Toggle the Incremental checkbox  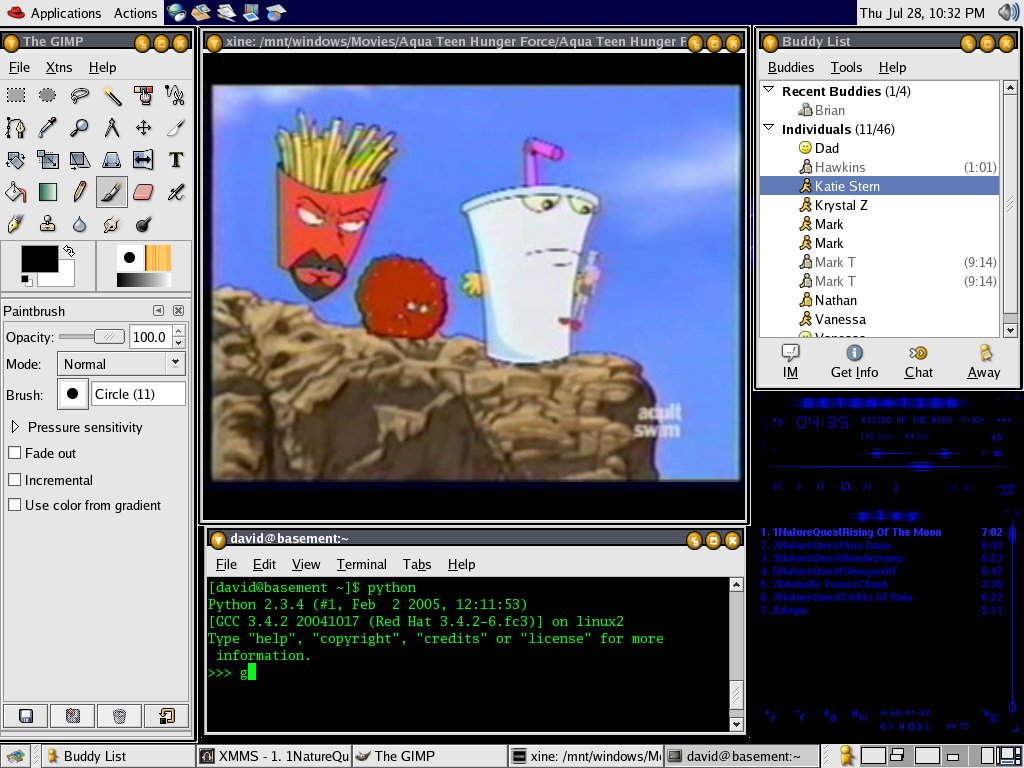(14, 479)
